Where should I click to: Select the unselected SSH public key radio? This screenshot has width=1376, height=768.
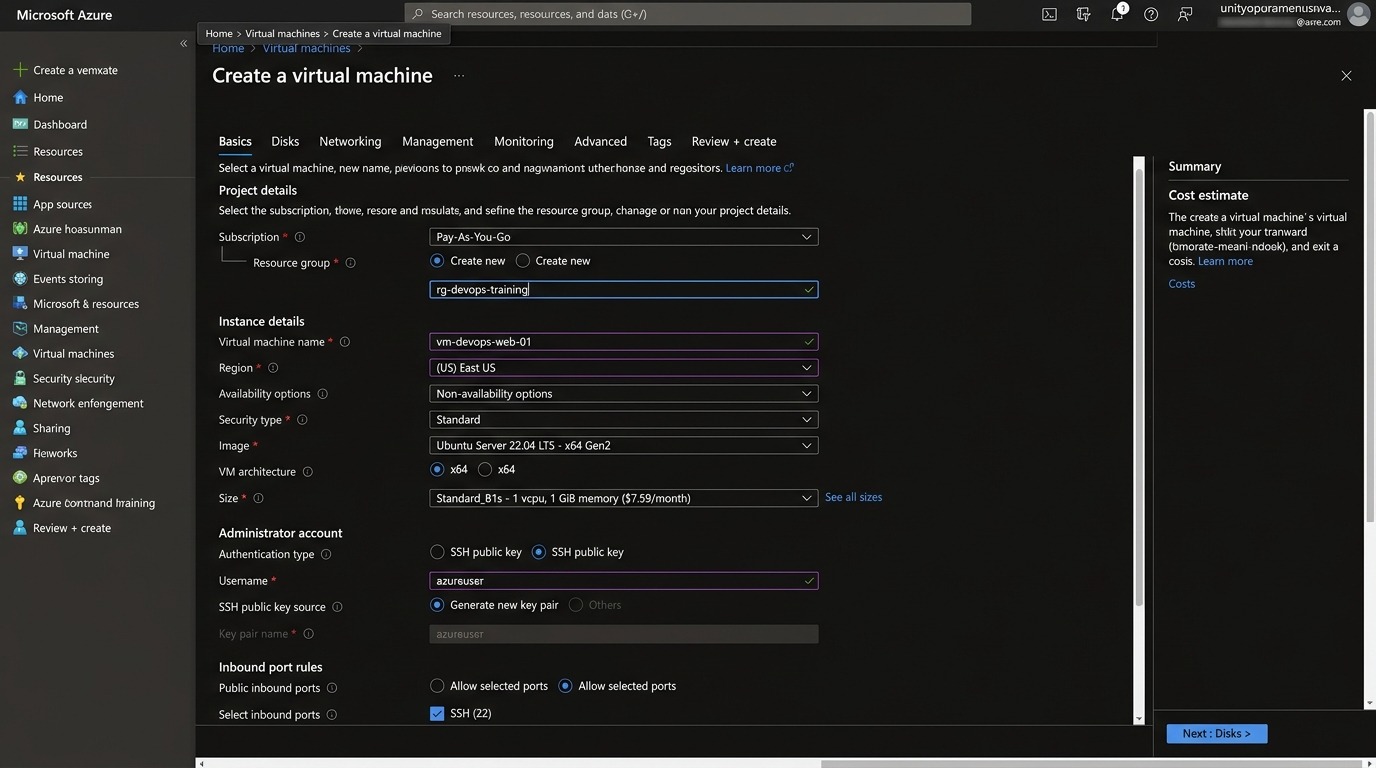click(x=437, y=552)
